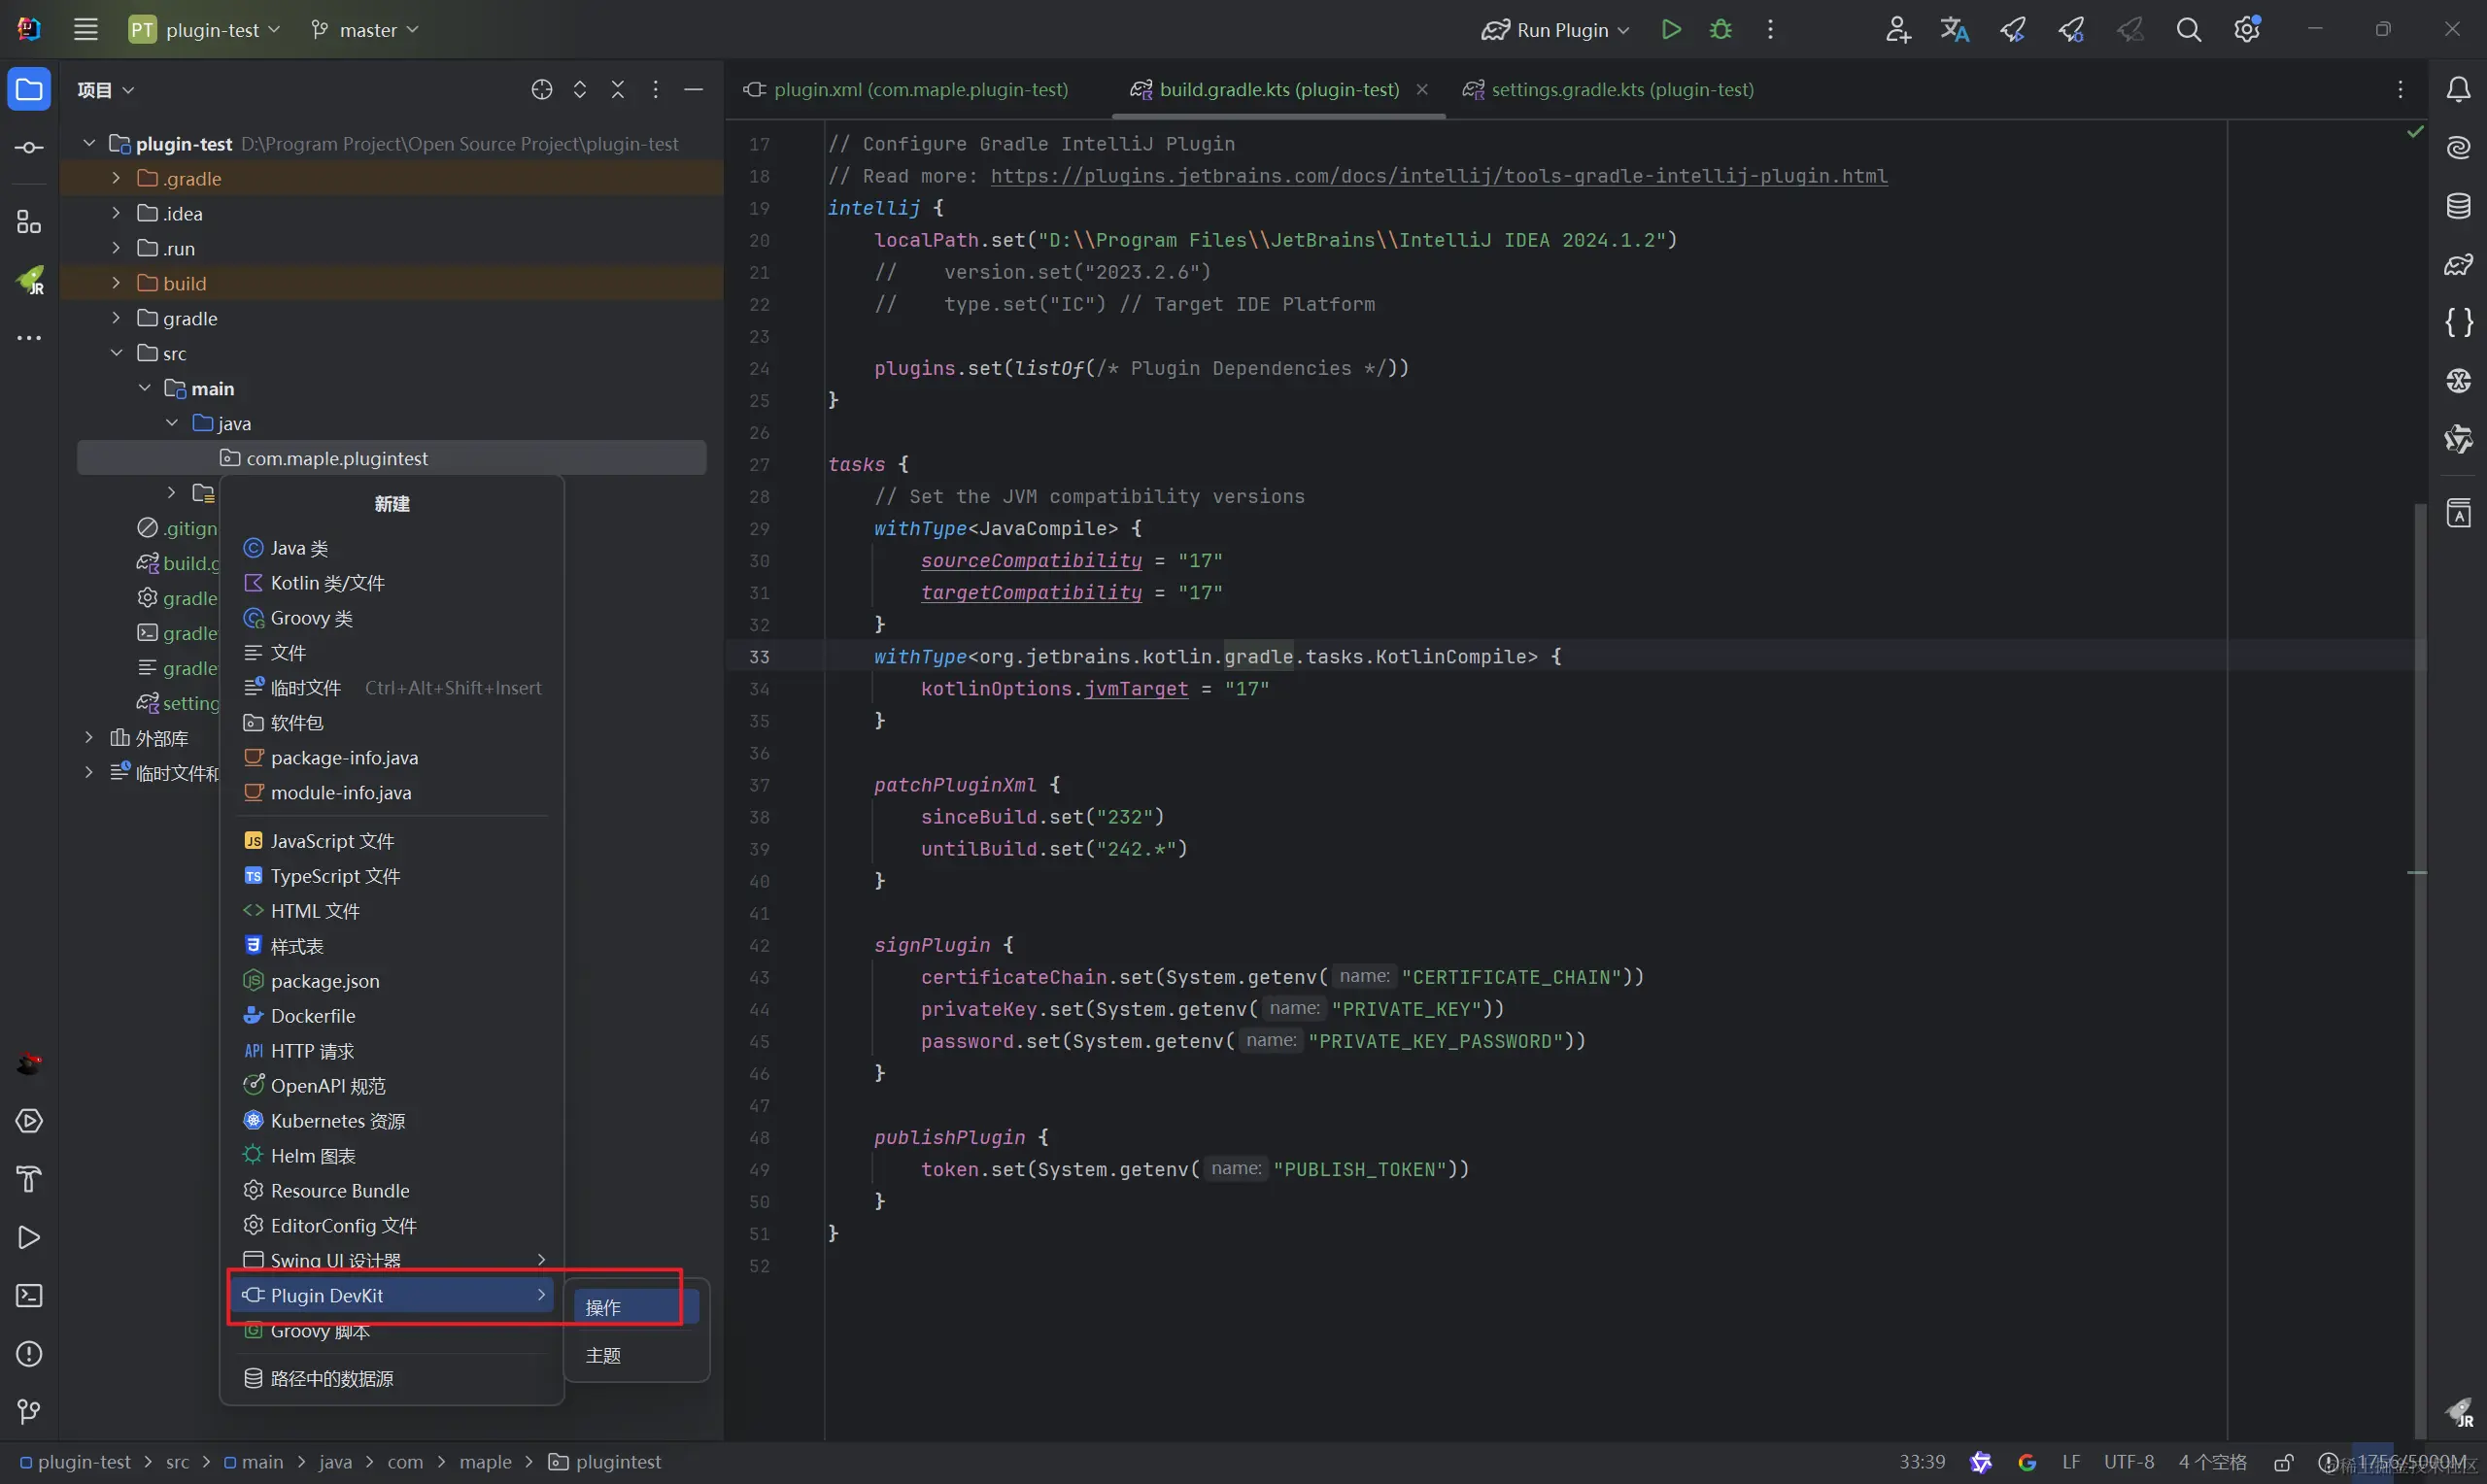The width and height of the screenshot is (2487, 1484).
Task: Debug the Run Plugin configuration
Action: pos(1721,30)
